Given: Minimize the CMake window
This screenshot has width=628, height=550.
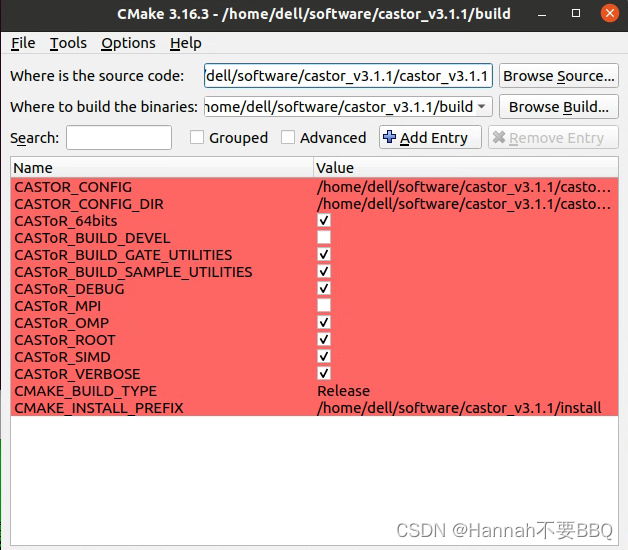Looking at the screenshot, I should 542,14.
